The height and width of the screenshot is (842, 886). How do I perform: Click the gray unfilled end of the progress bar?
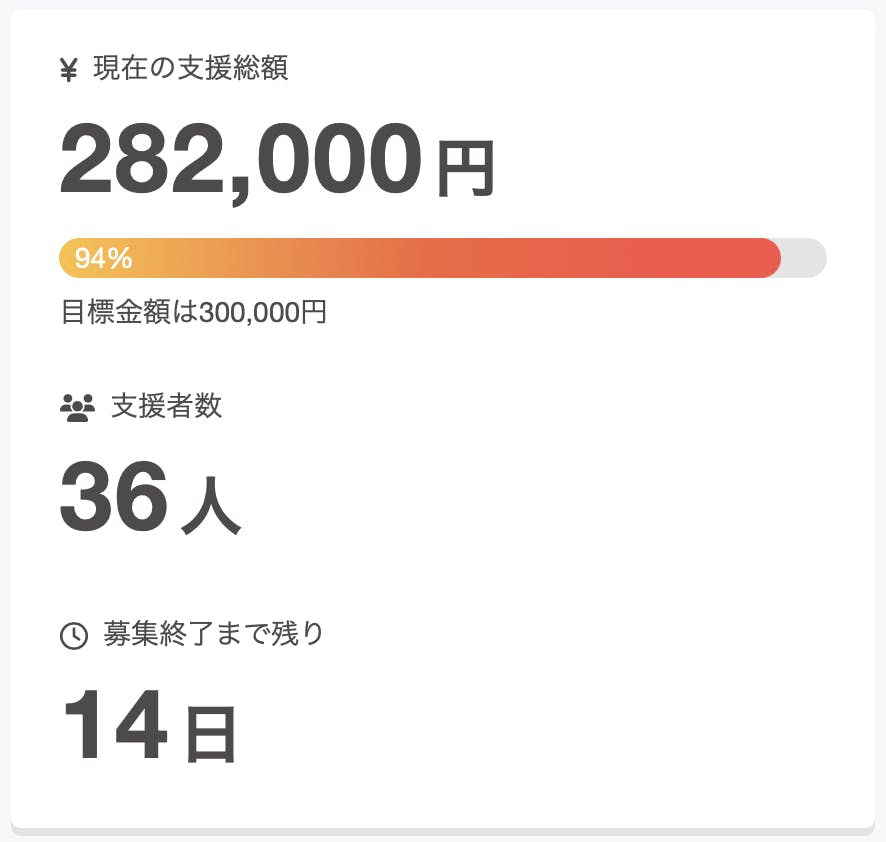(x=806, y=258)
